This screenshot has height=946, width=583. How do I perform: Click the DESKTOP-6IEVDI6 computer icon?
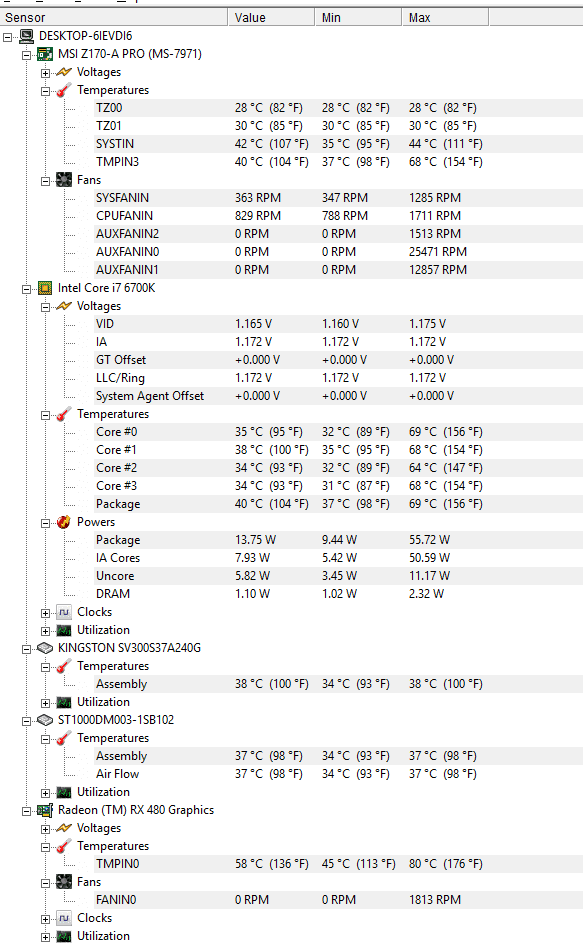[x=27, y=36]
